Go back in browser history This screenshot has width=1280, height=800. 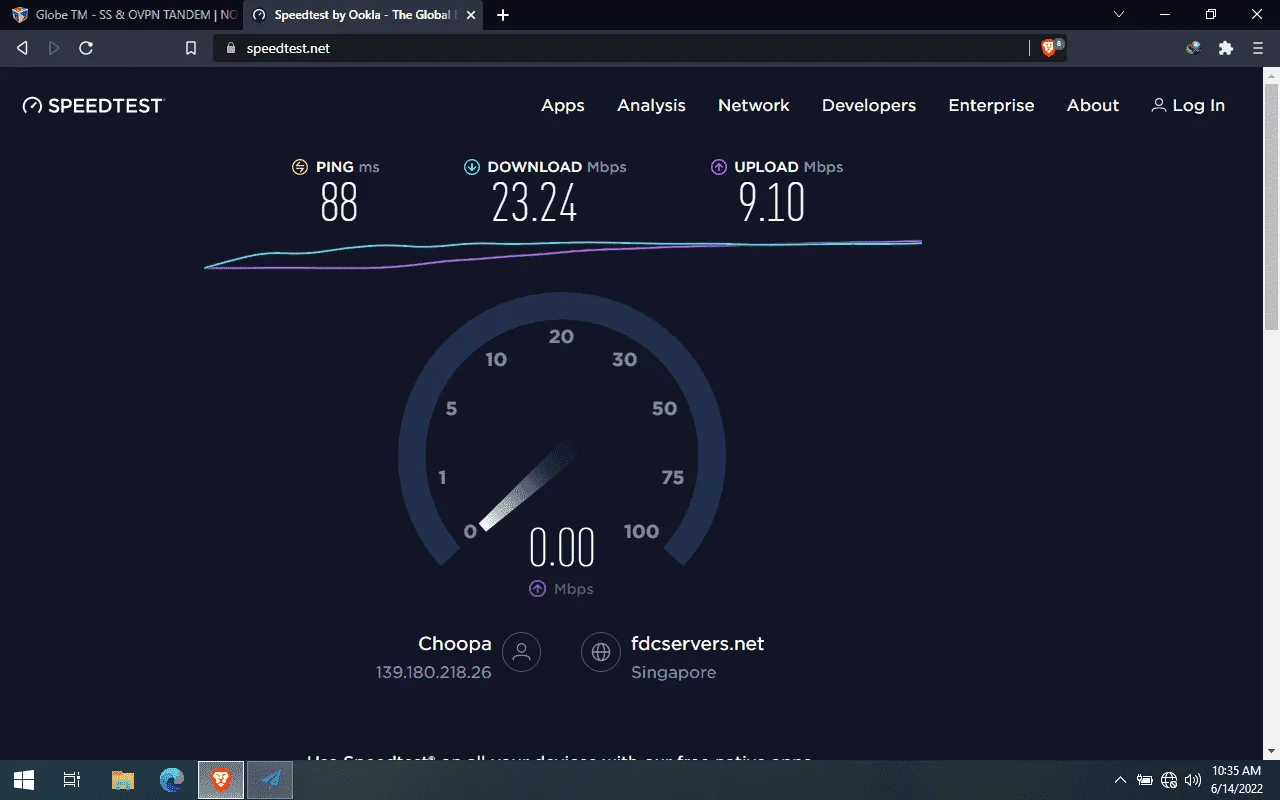22,48
